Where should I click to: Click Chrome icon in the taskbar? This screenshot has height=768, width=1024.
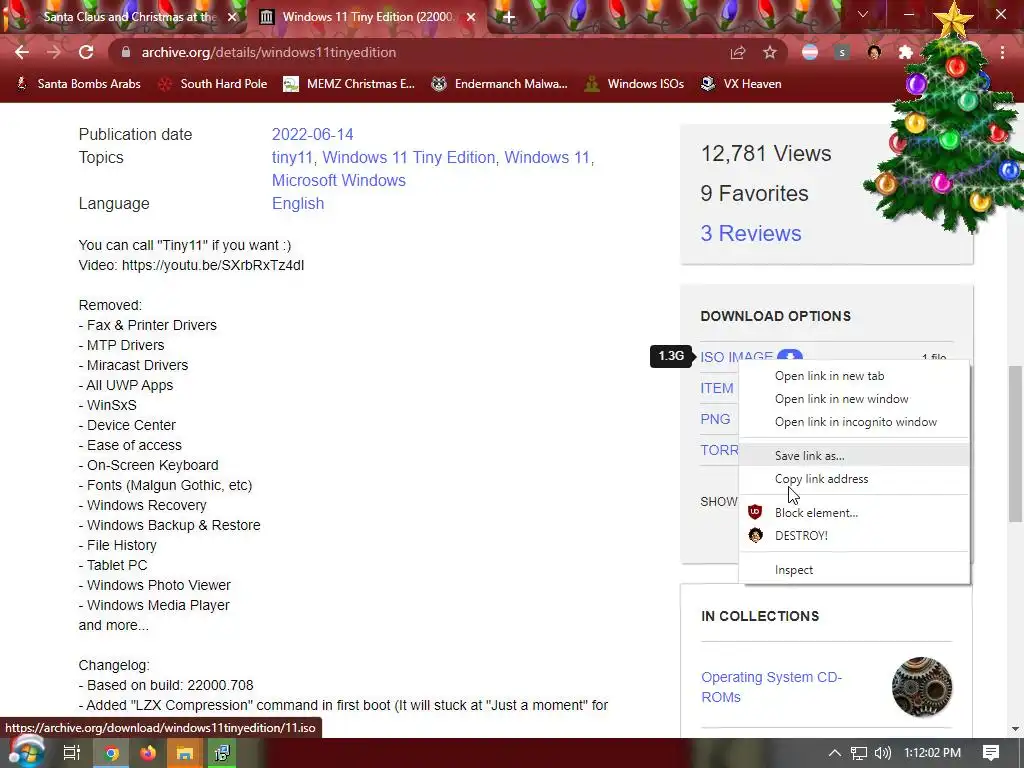112,753
